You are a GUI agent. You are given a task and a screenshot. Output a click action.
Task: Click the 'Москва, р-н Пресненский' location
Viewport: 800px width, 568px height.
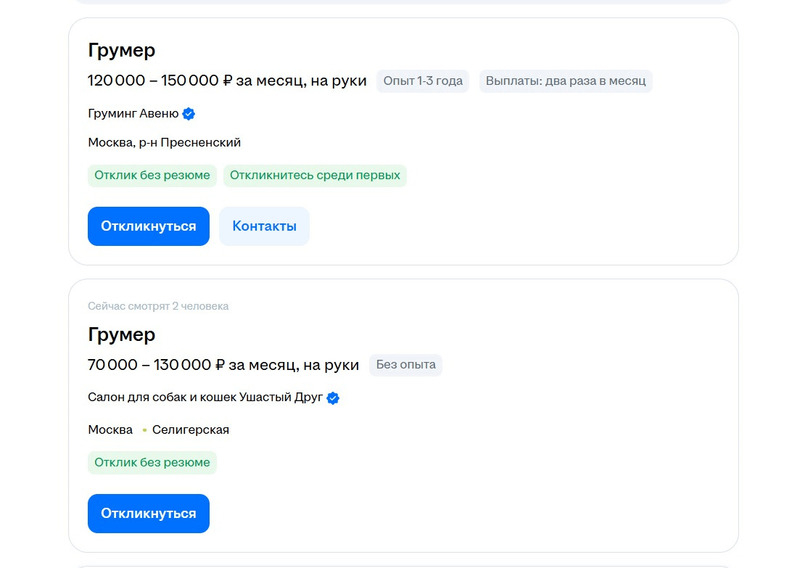click(x=164, y=143)
